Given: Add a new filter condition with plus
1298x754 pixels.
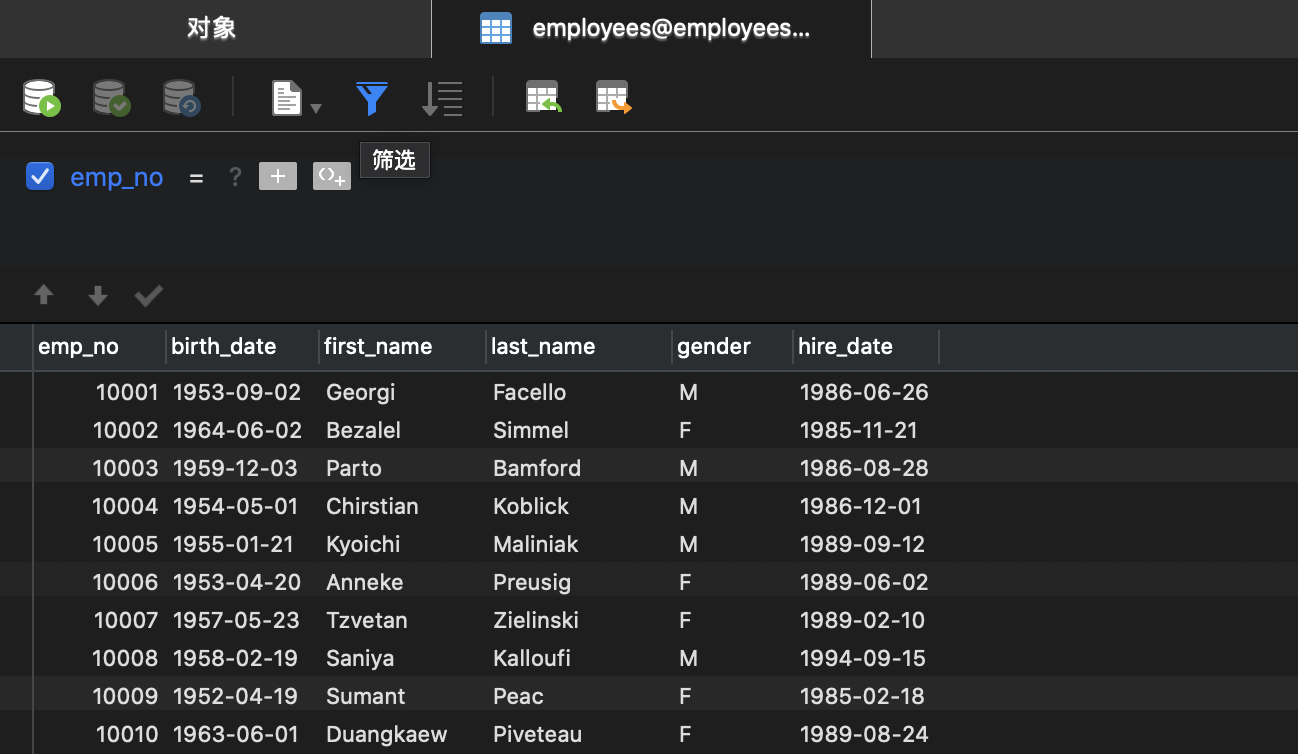Looking at the screenshot, I should pos(278,177).
